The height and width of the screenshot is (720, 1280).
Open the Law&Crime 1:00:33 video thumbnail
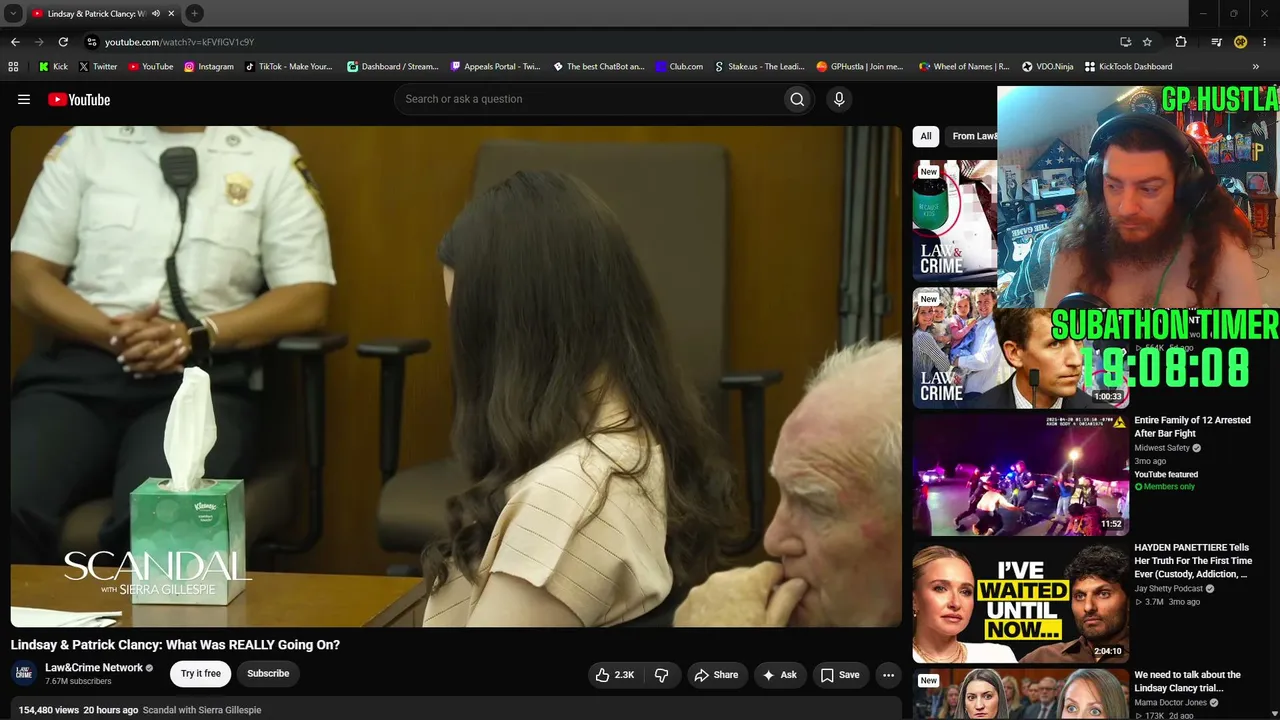tap(1020, 348)
